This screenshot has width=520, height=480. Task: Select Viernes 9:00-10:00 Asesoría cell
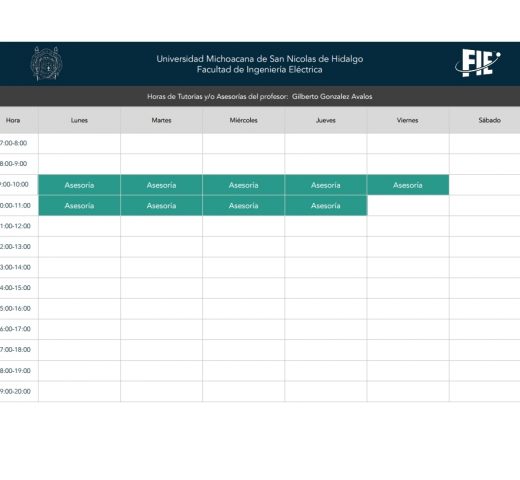tap(408, 185)
